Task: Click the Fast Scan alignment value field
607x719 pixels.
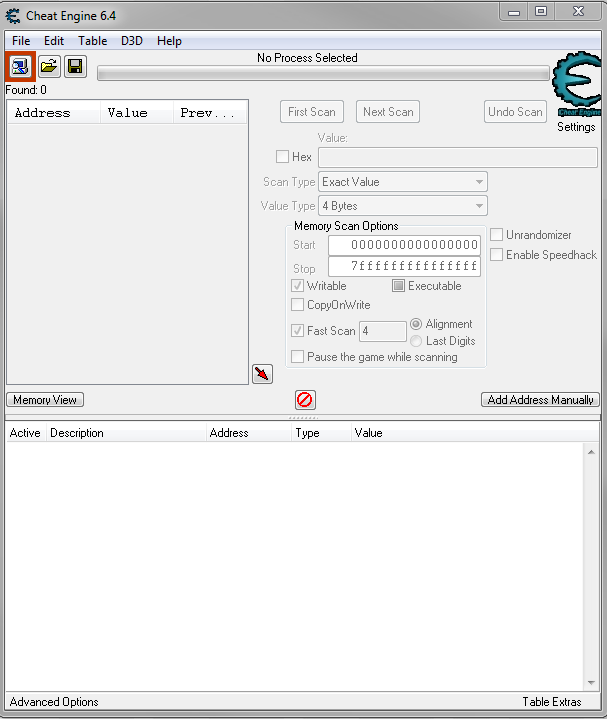Action: pyautogui.click(x=383, y=331)
